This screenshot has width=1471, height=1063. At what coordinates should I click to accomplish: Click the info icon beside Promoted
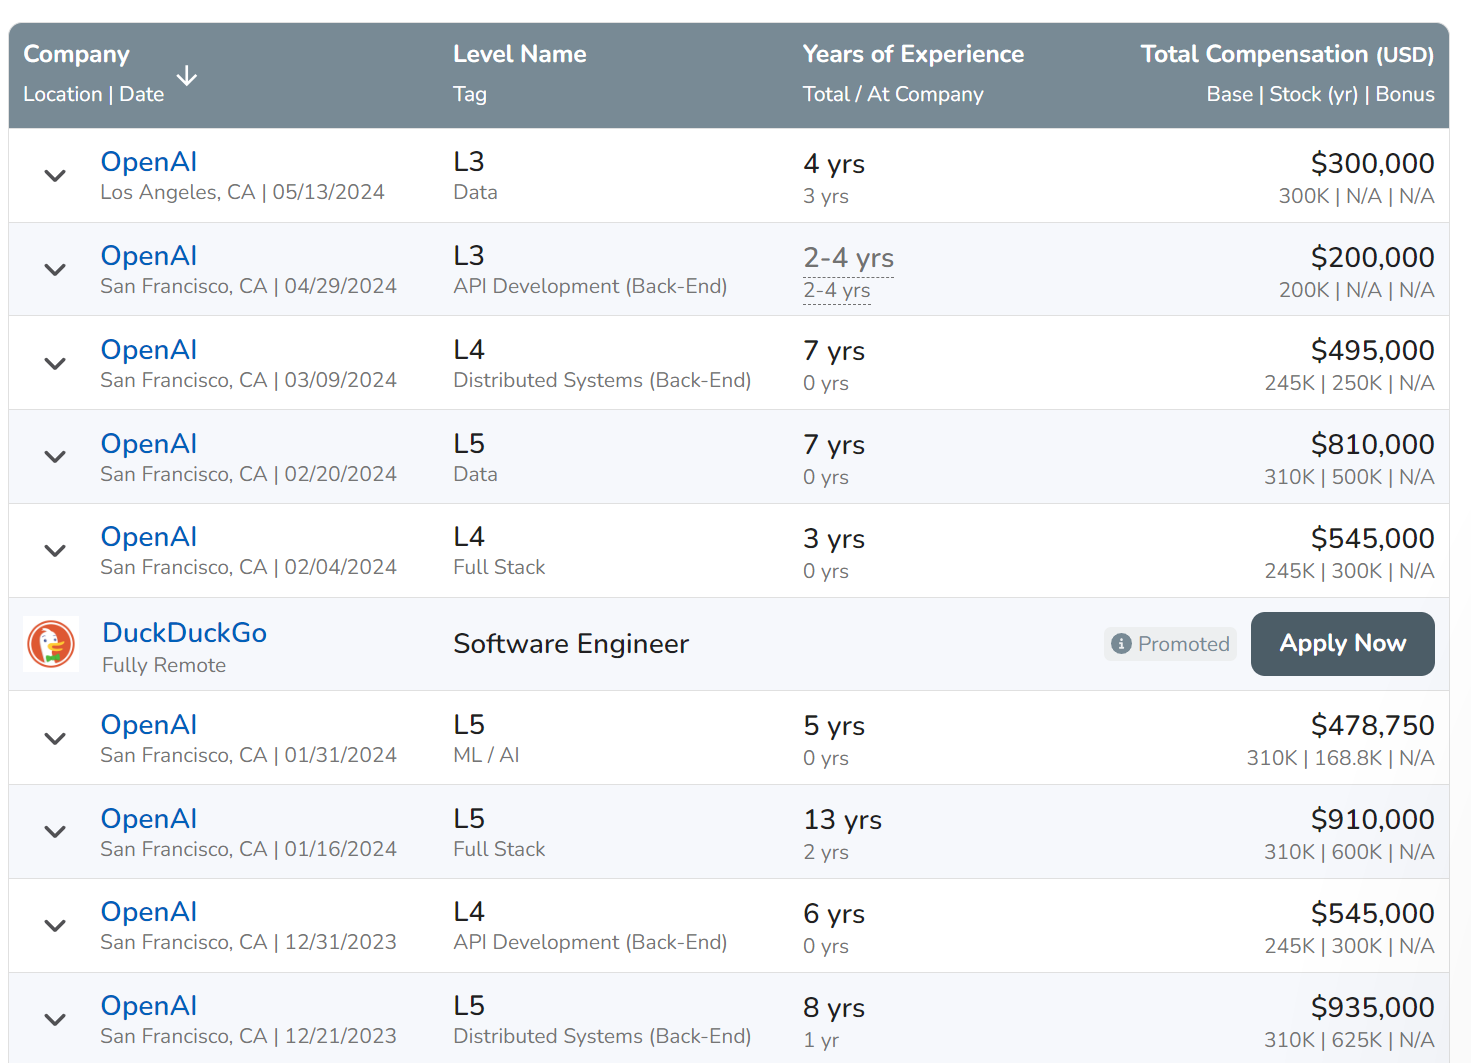pyautogui.click(x=1122, y=644)
